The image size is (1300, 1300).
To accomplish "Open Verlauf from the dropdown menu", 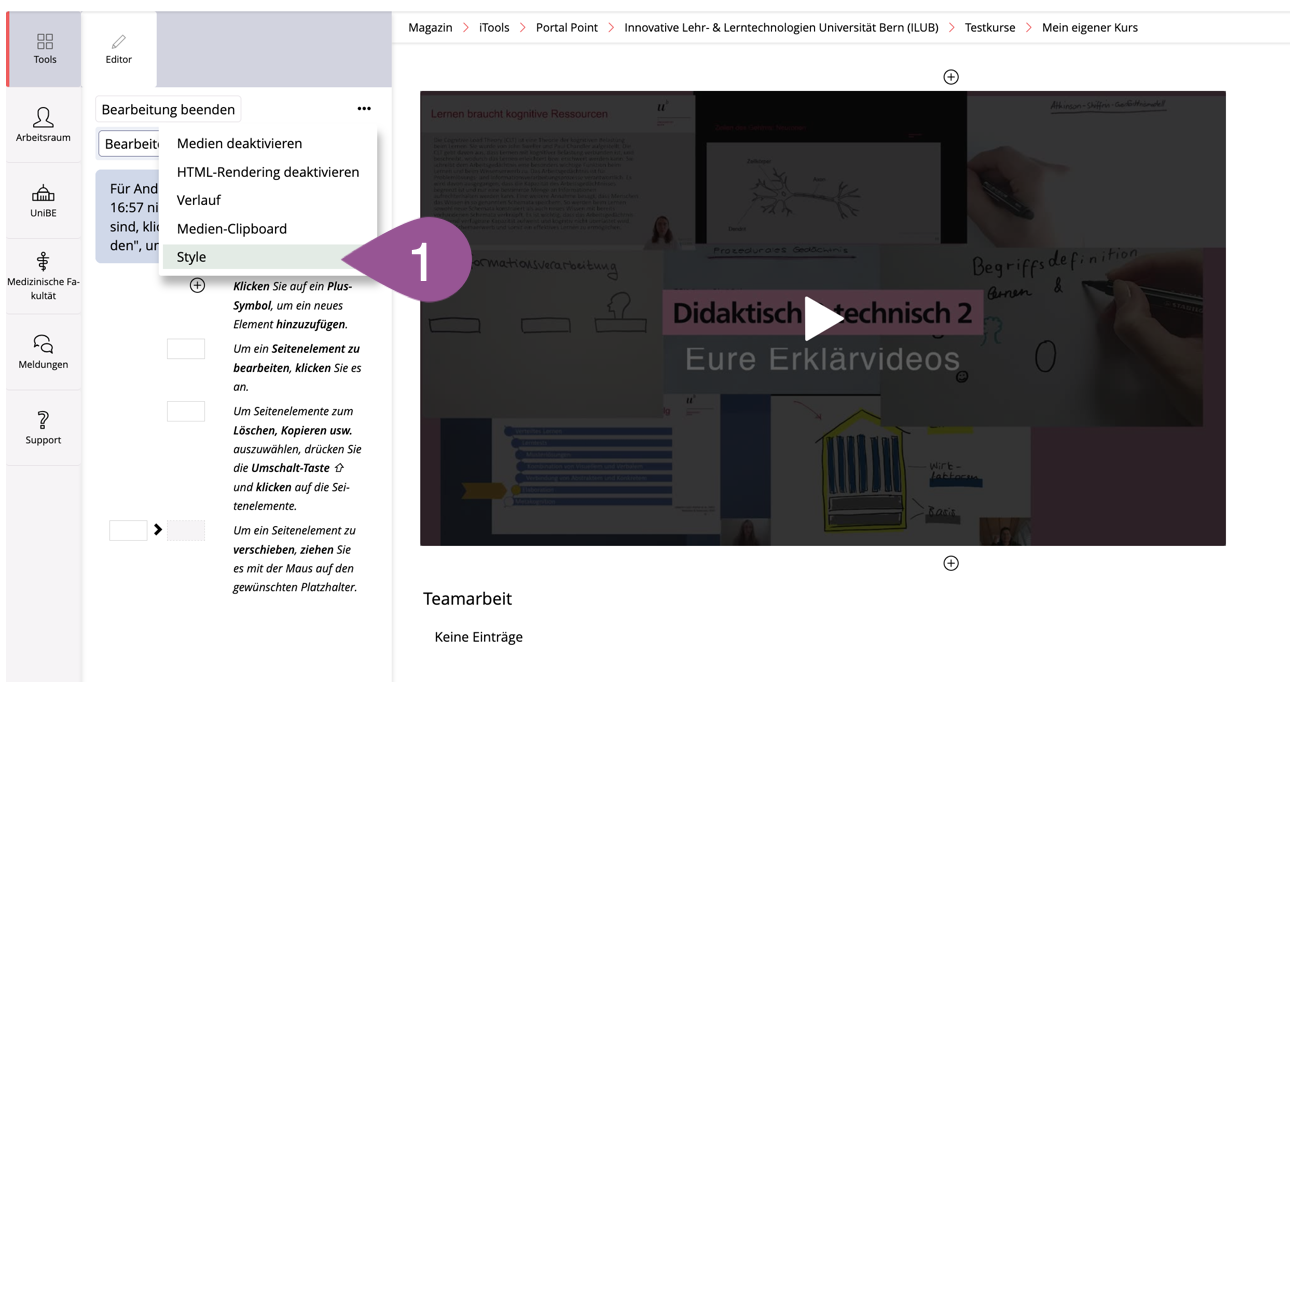I will 198,200.
